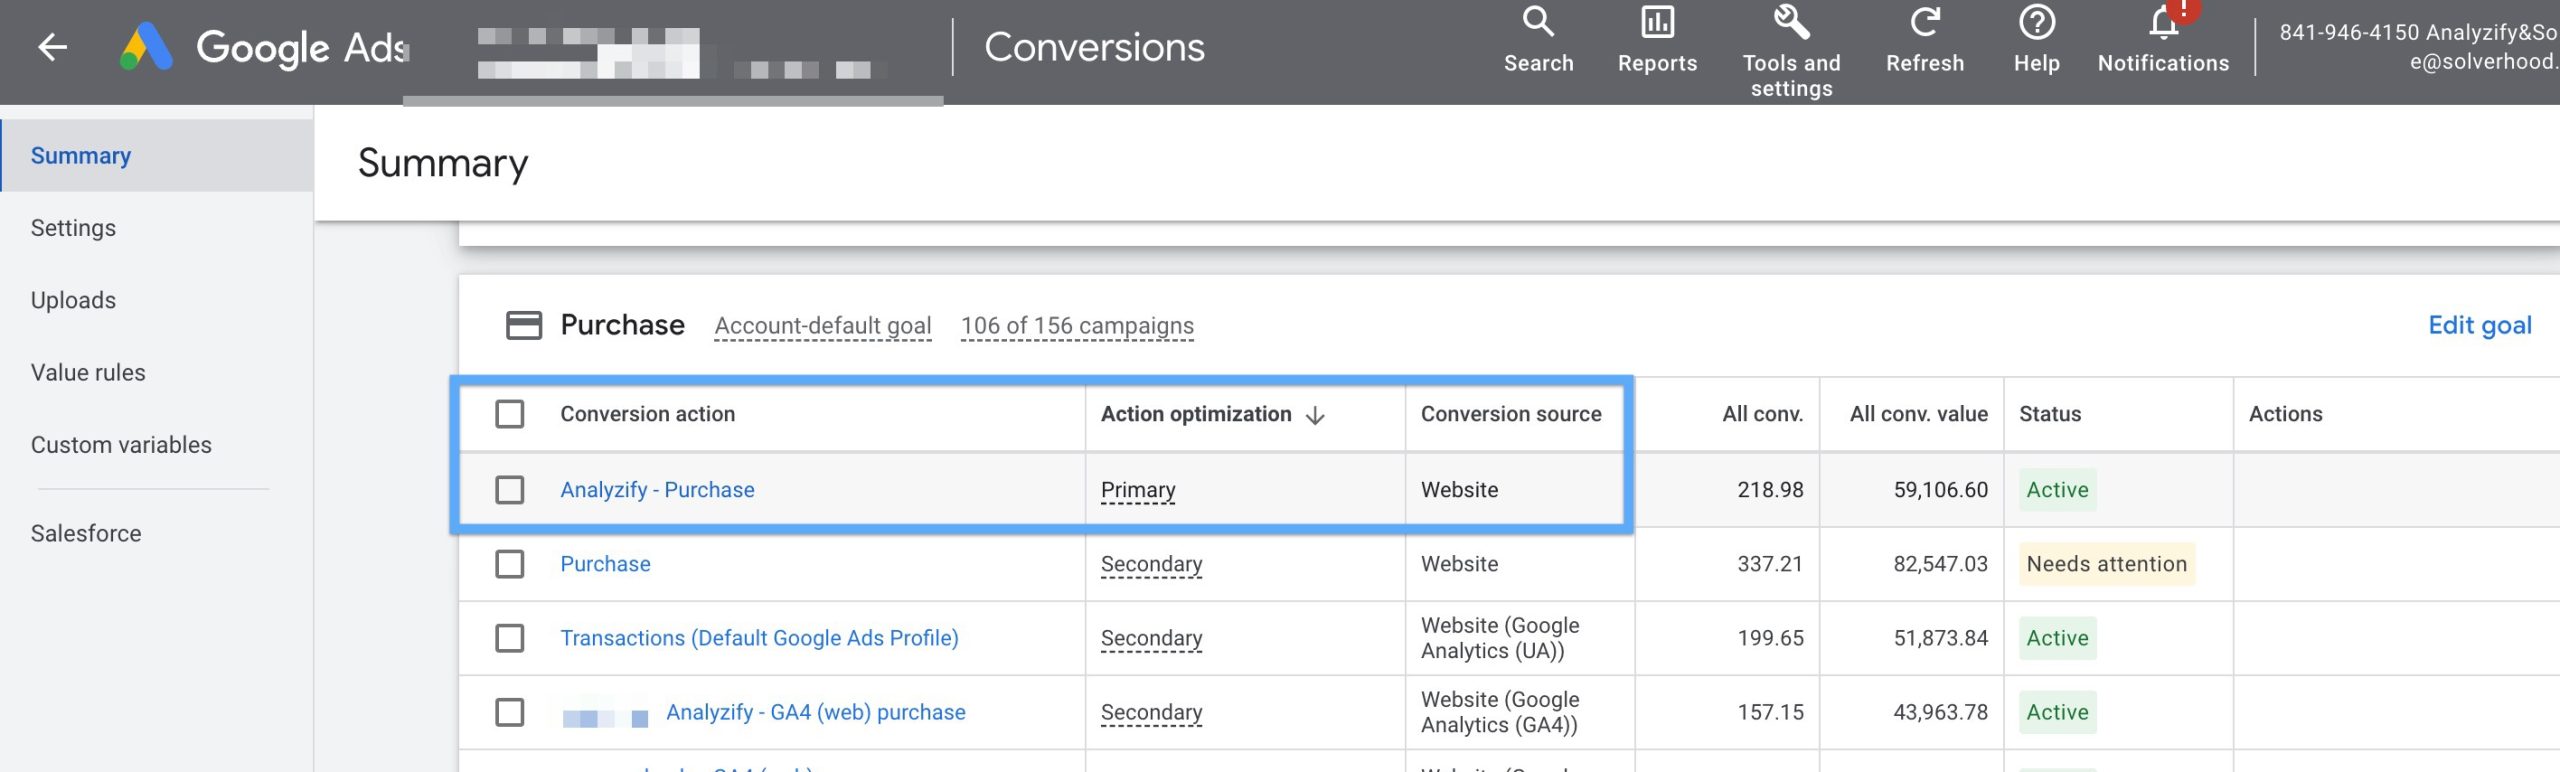The height and width of the screenshot is (772, 2560).
Task: Click the Action optimization column header
Action: point(1196,414)
